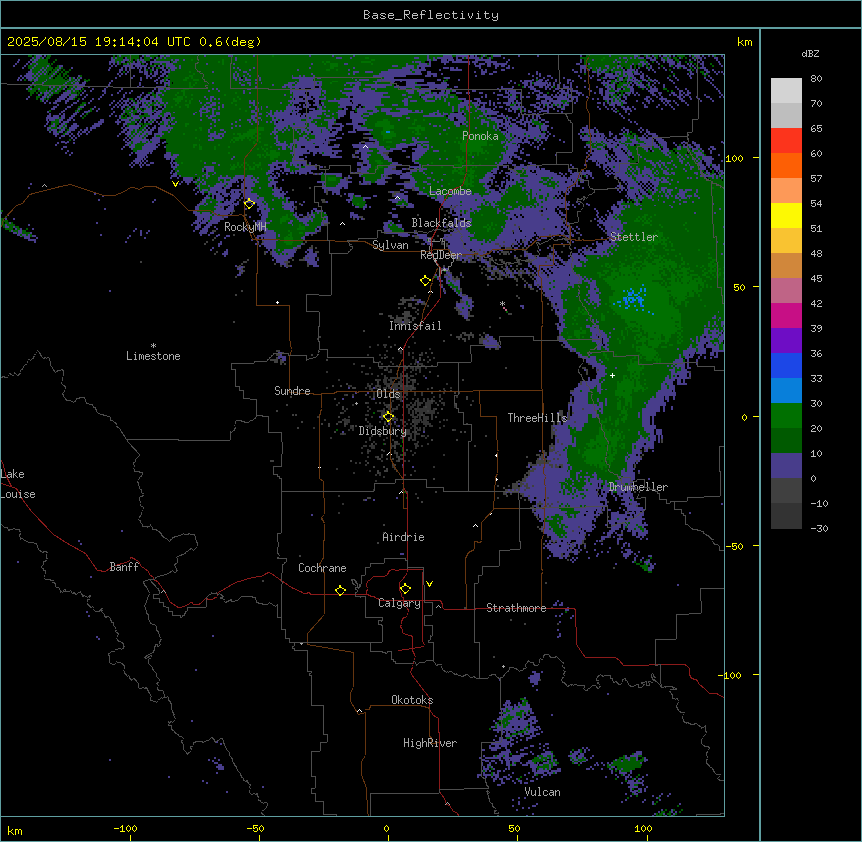862x842 pixels.
Task: Click the yellow diamond marker at Calgary
Action: coord(405,589)
